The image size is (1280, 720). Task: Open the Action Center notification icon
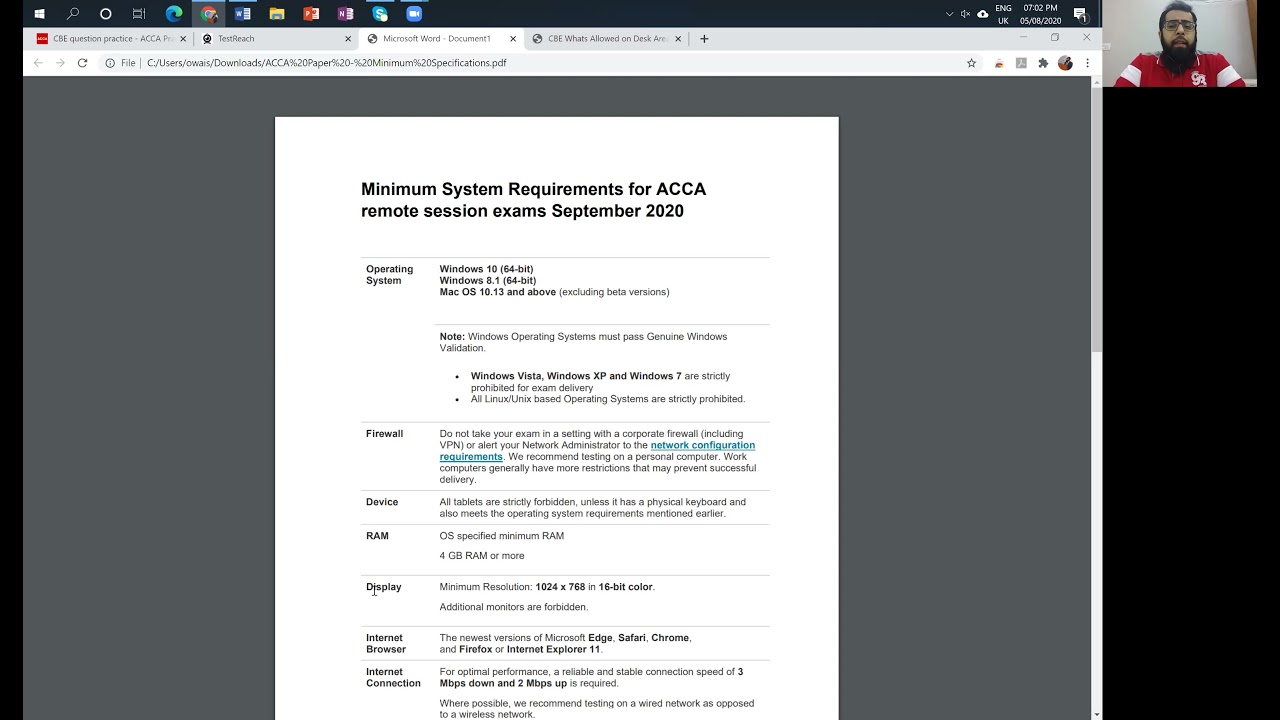[1080, 14]
